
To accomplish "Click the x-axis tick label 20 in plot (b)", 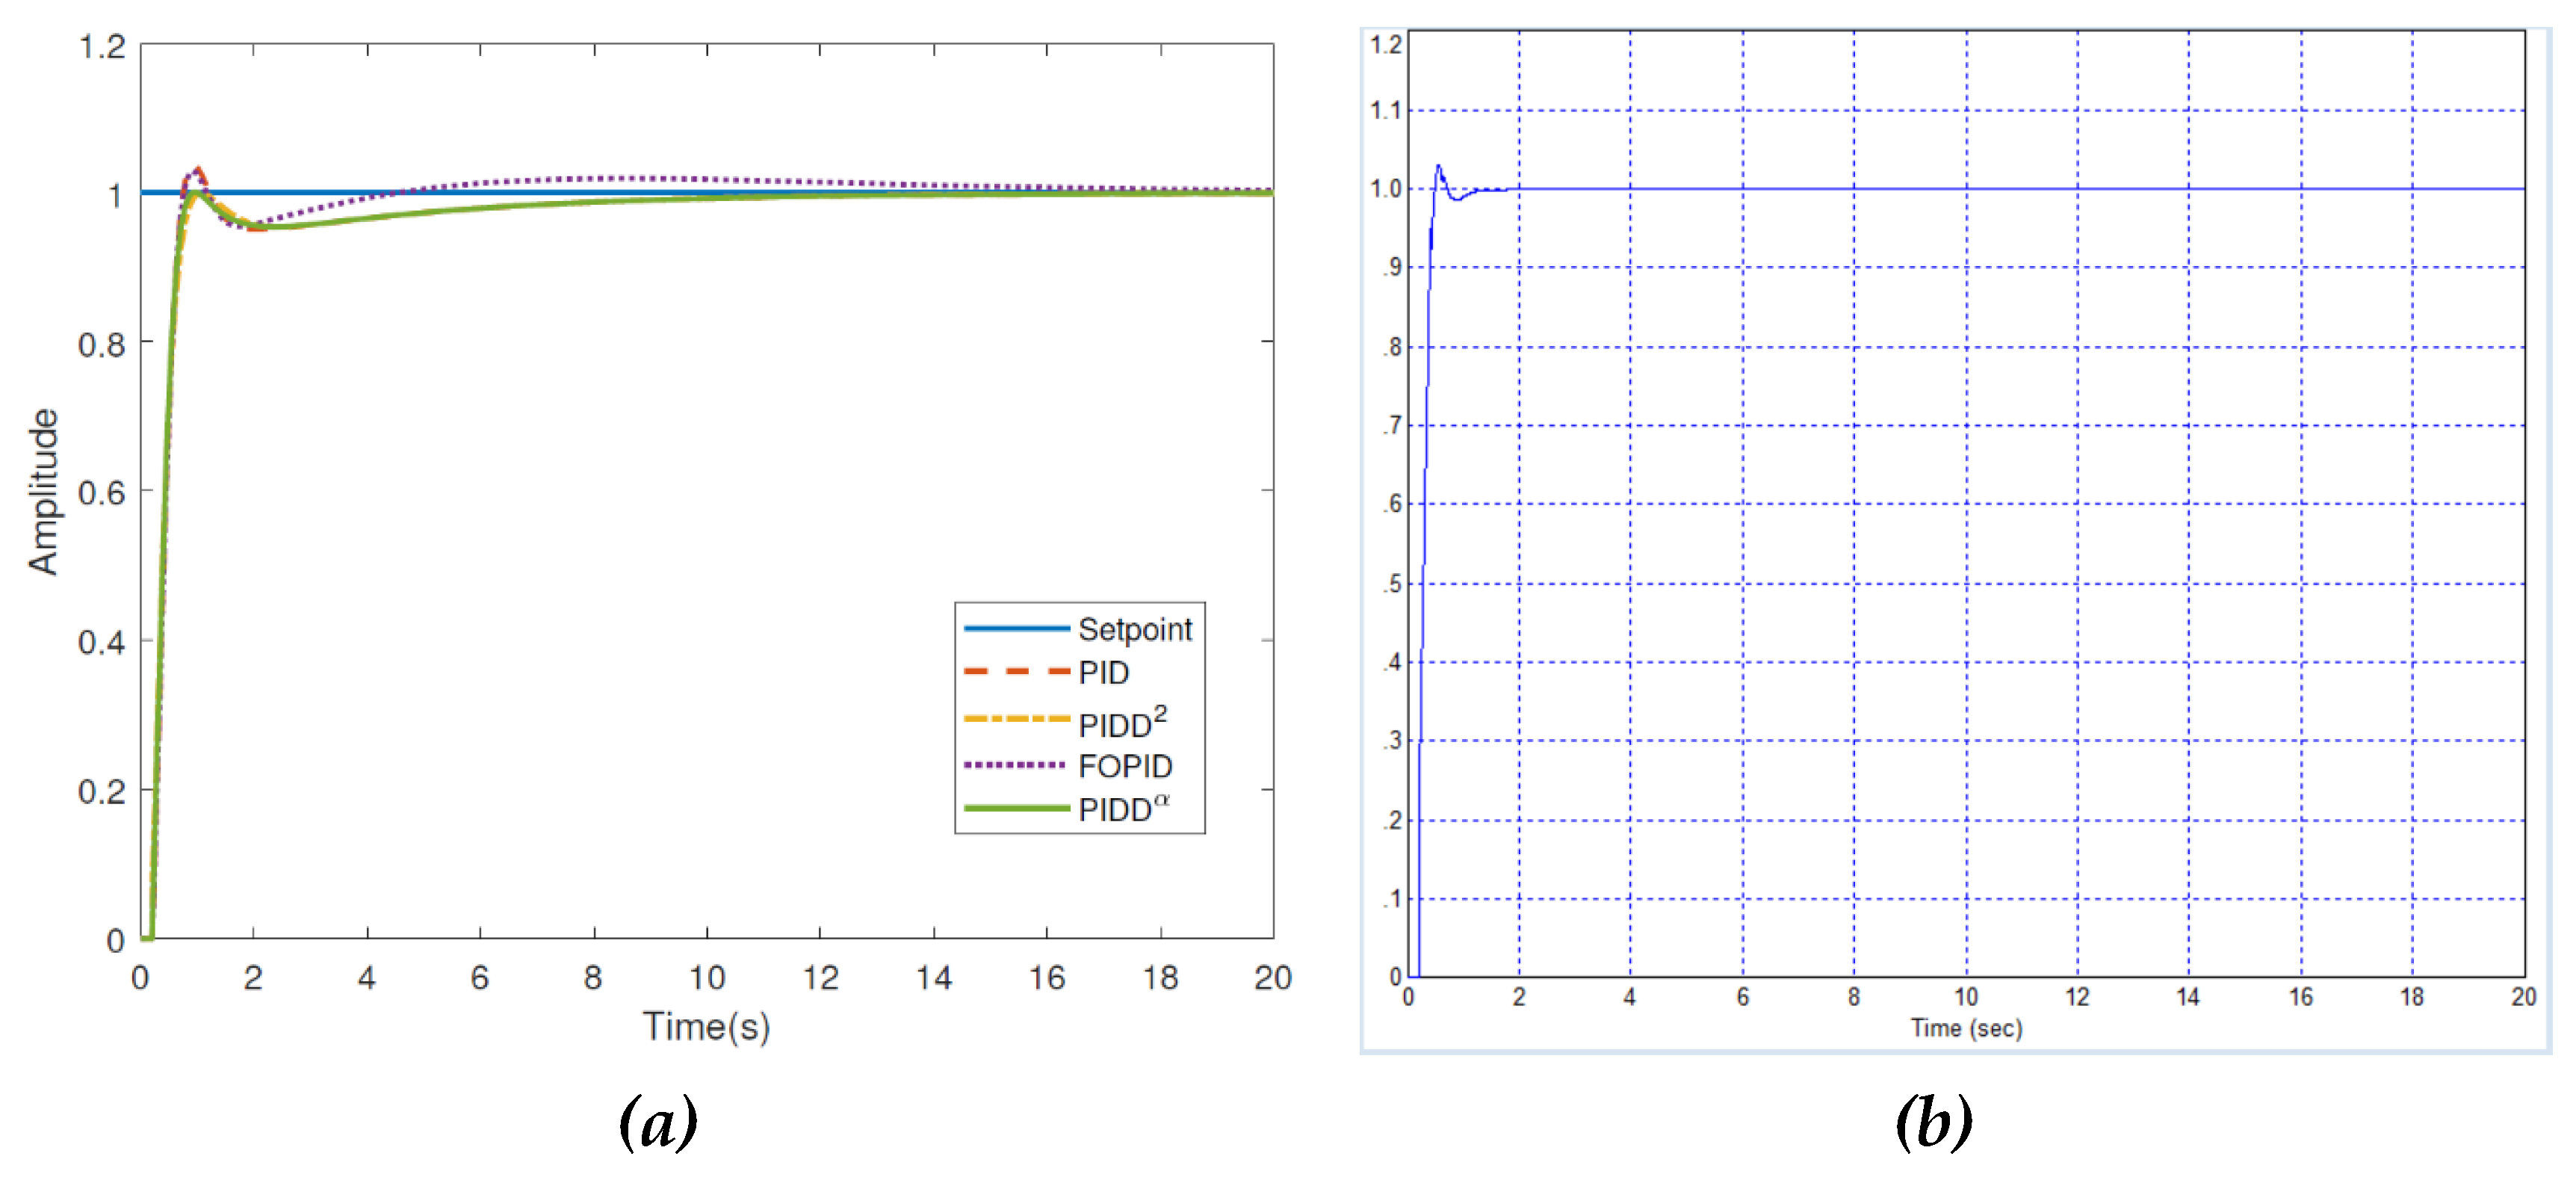I will 2523,997.
